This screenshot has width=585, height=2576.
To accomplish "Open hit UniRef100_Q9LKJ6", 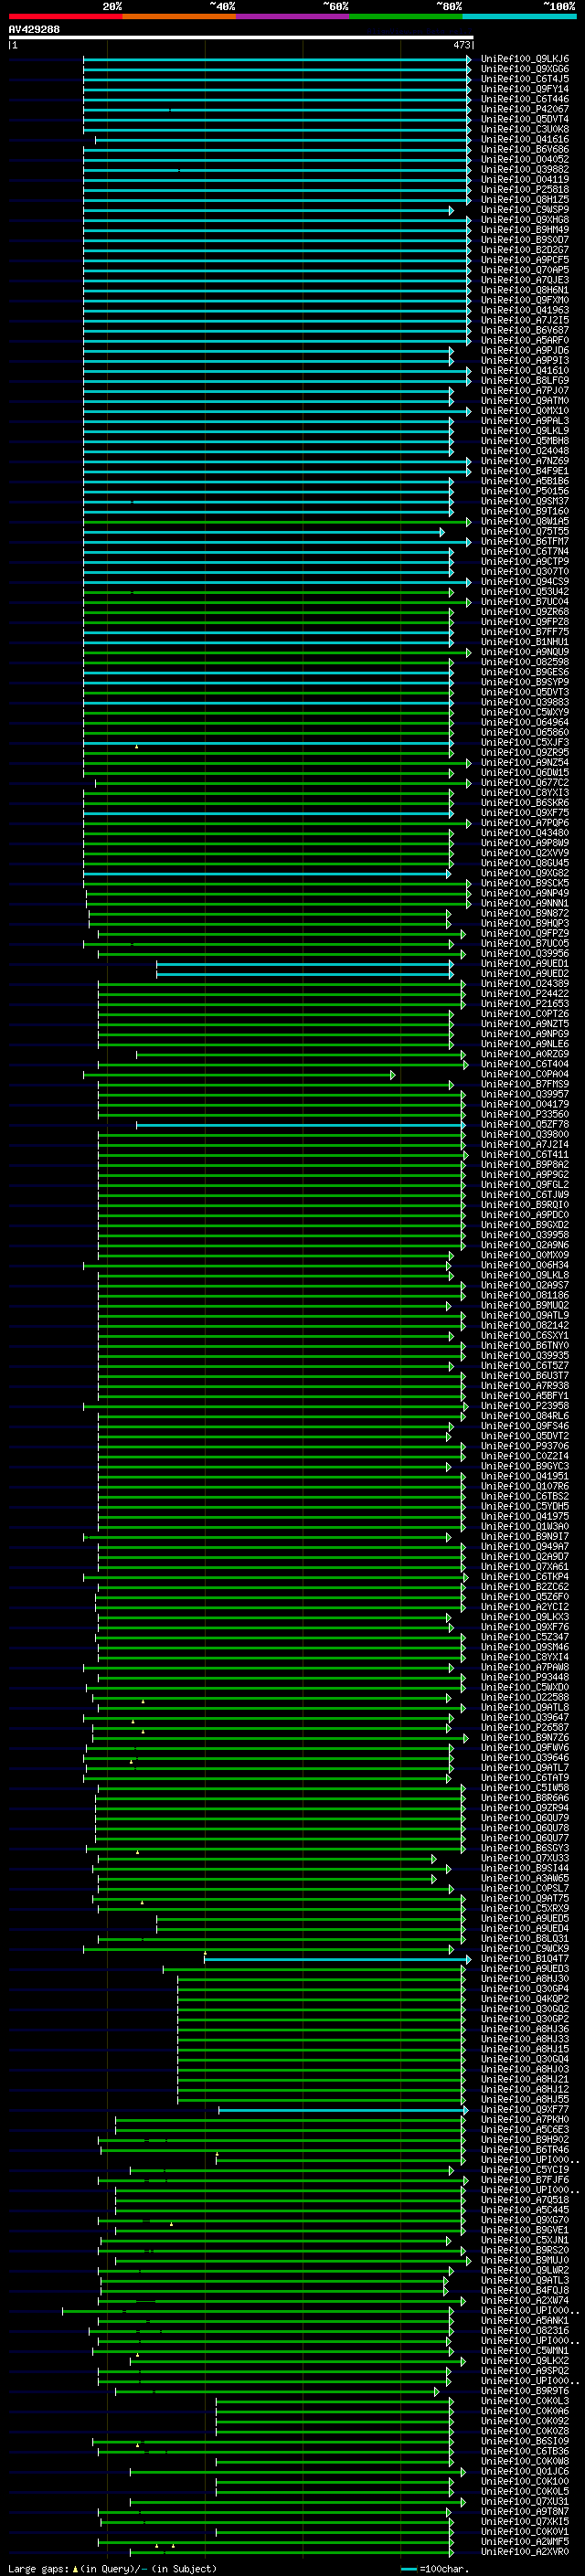I will (x=525, y=59).
